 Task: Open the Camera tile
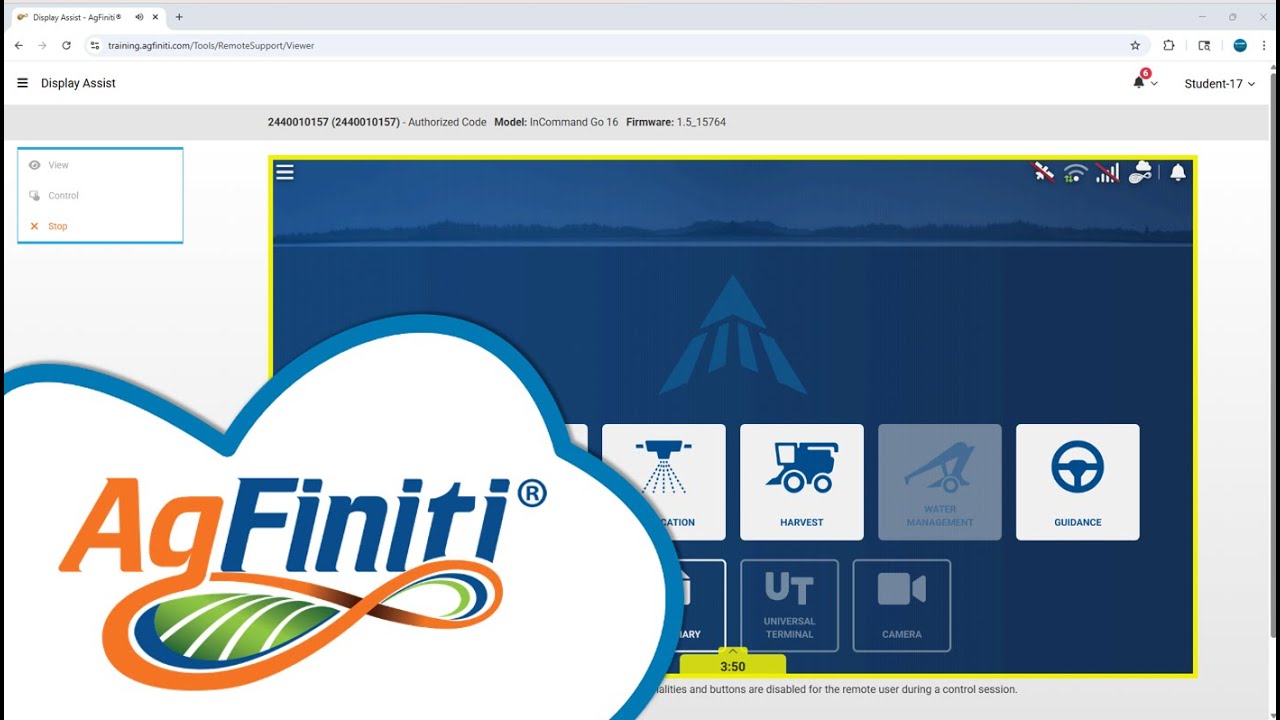tap(901, 605)
